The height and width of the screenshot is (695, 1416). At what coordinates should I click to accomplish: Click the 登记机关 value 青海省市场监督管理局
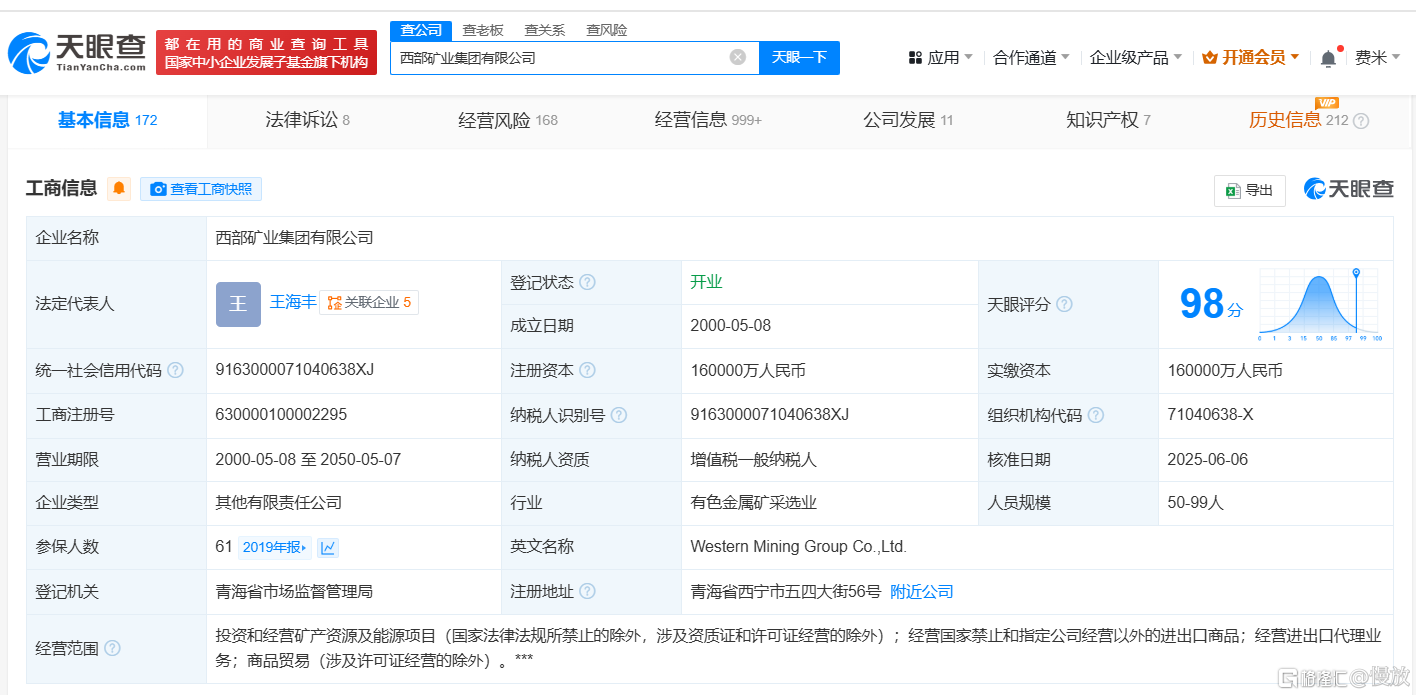294,592
